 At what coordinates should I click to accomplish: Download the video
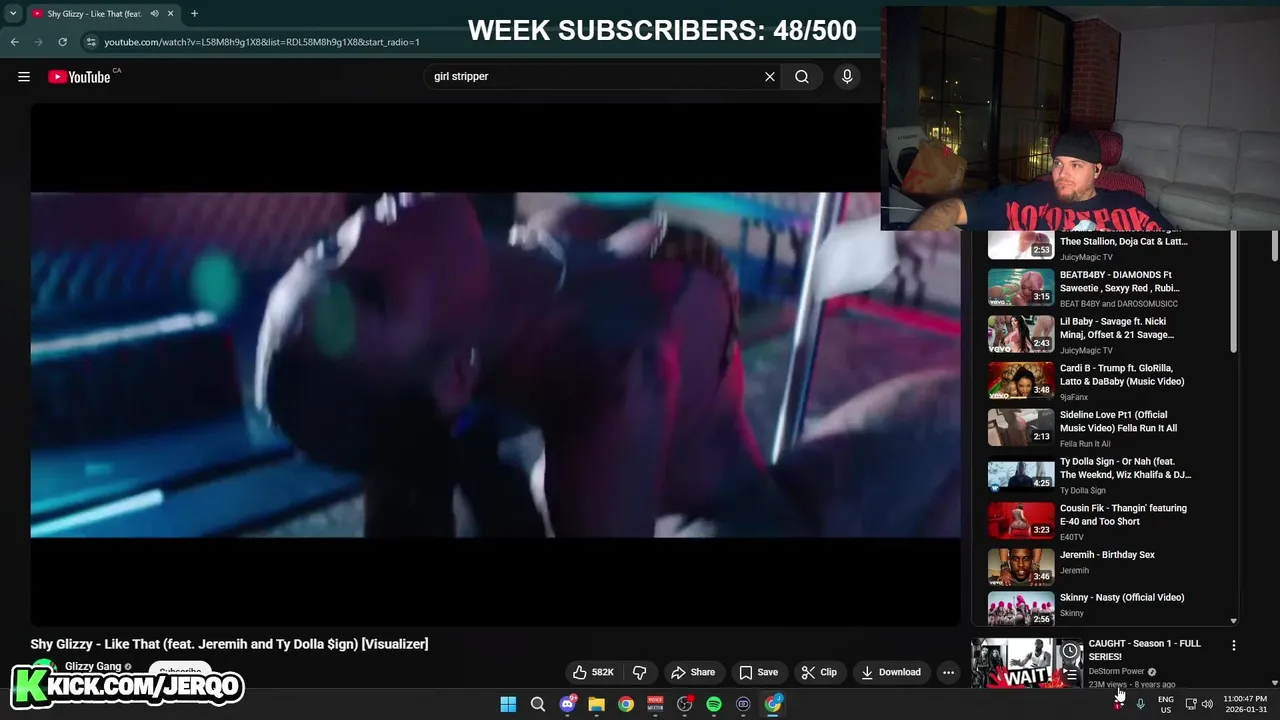pyautogui.click(x=890, y=672)
